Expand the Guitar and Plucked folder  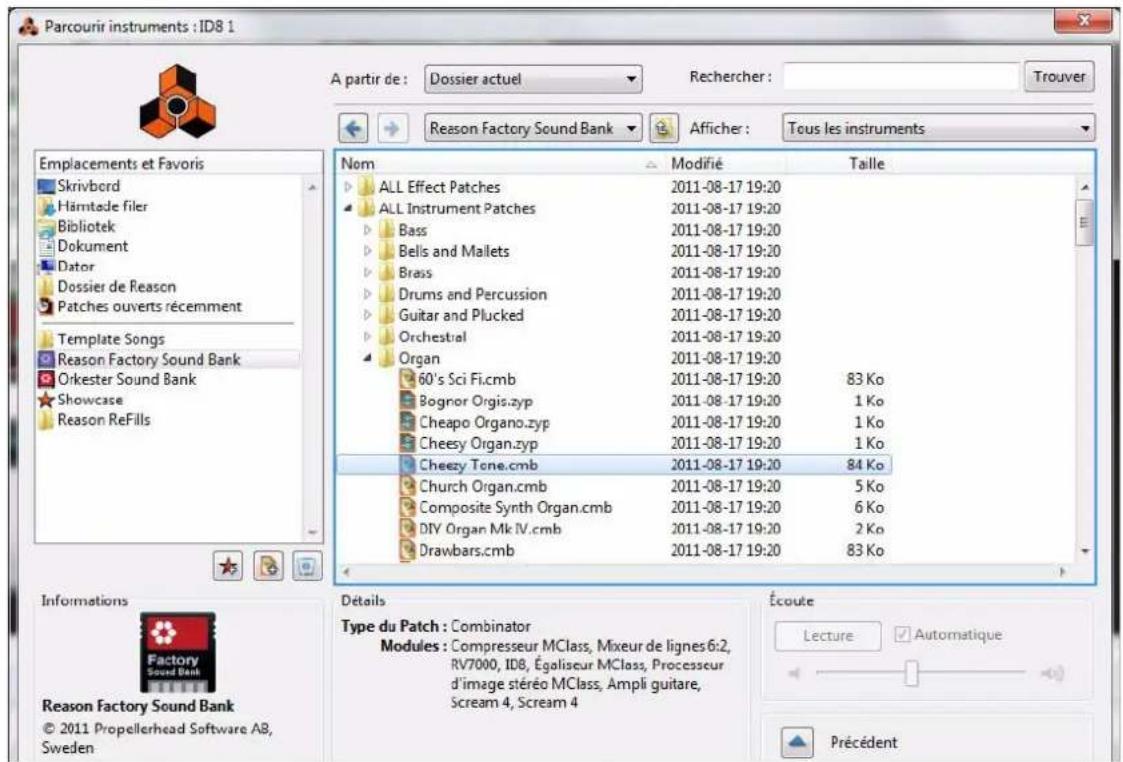(x=367, y=315)
